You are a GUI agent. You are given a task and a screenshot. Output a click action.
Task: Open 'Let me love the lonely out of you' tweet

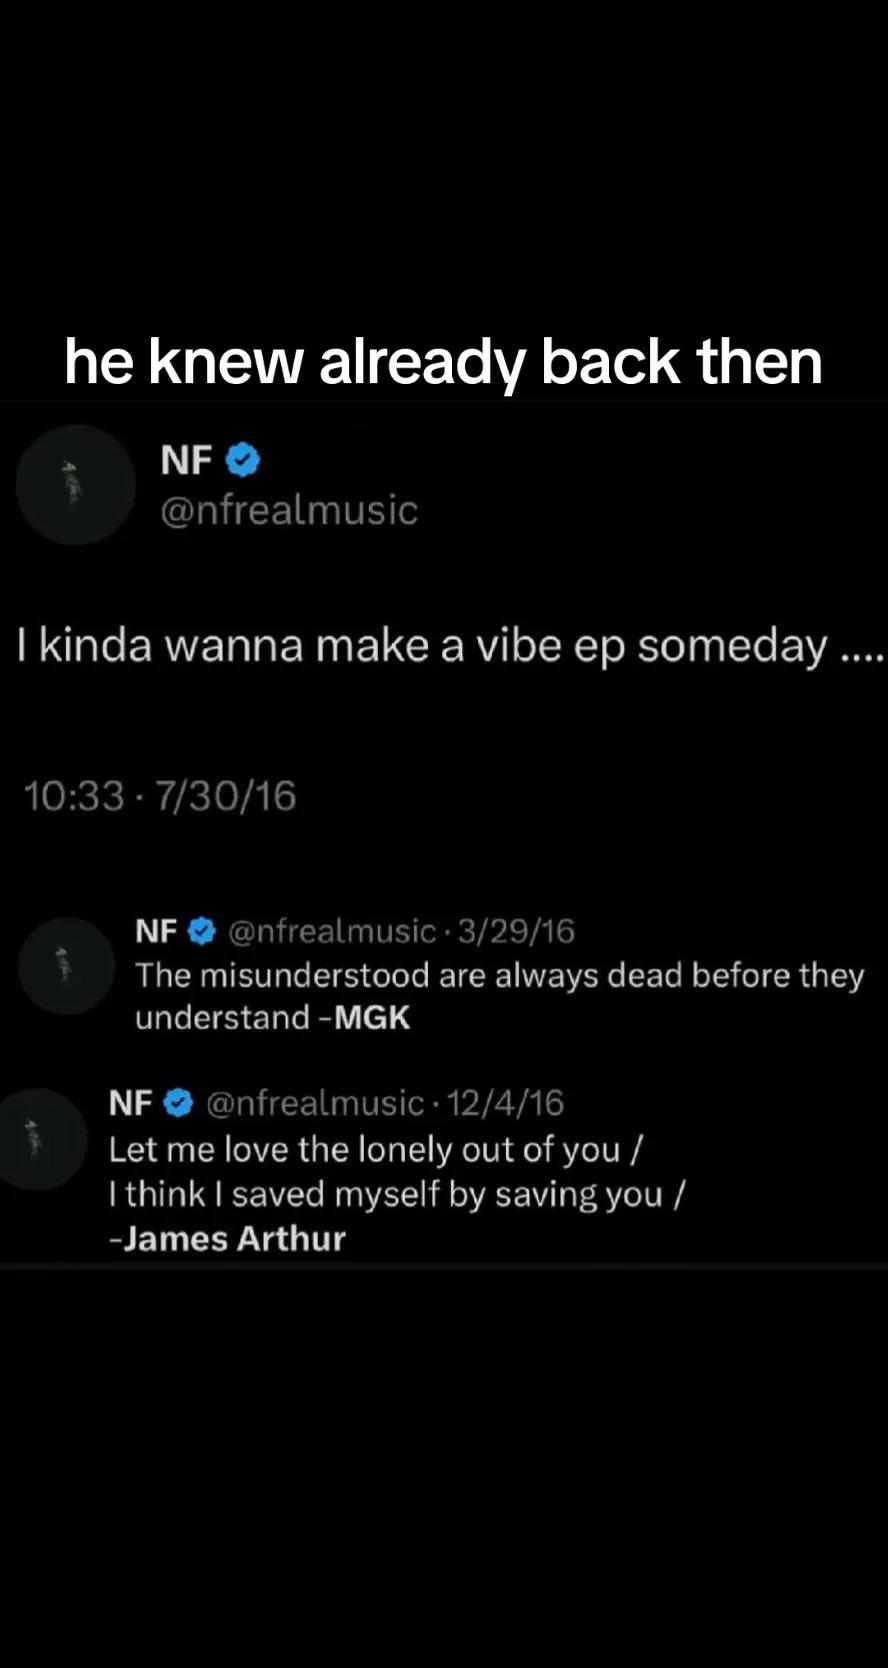[x=396, y=1194]
